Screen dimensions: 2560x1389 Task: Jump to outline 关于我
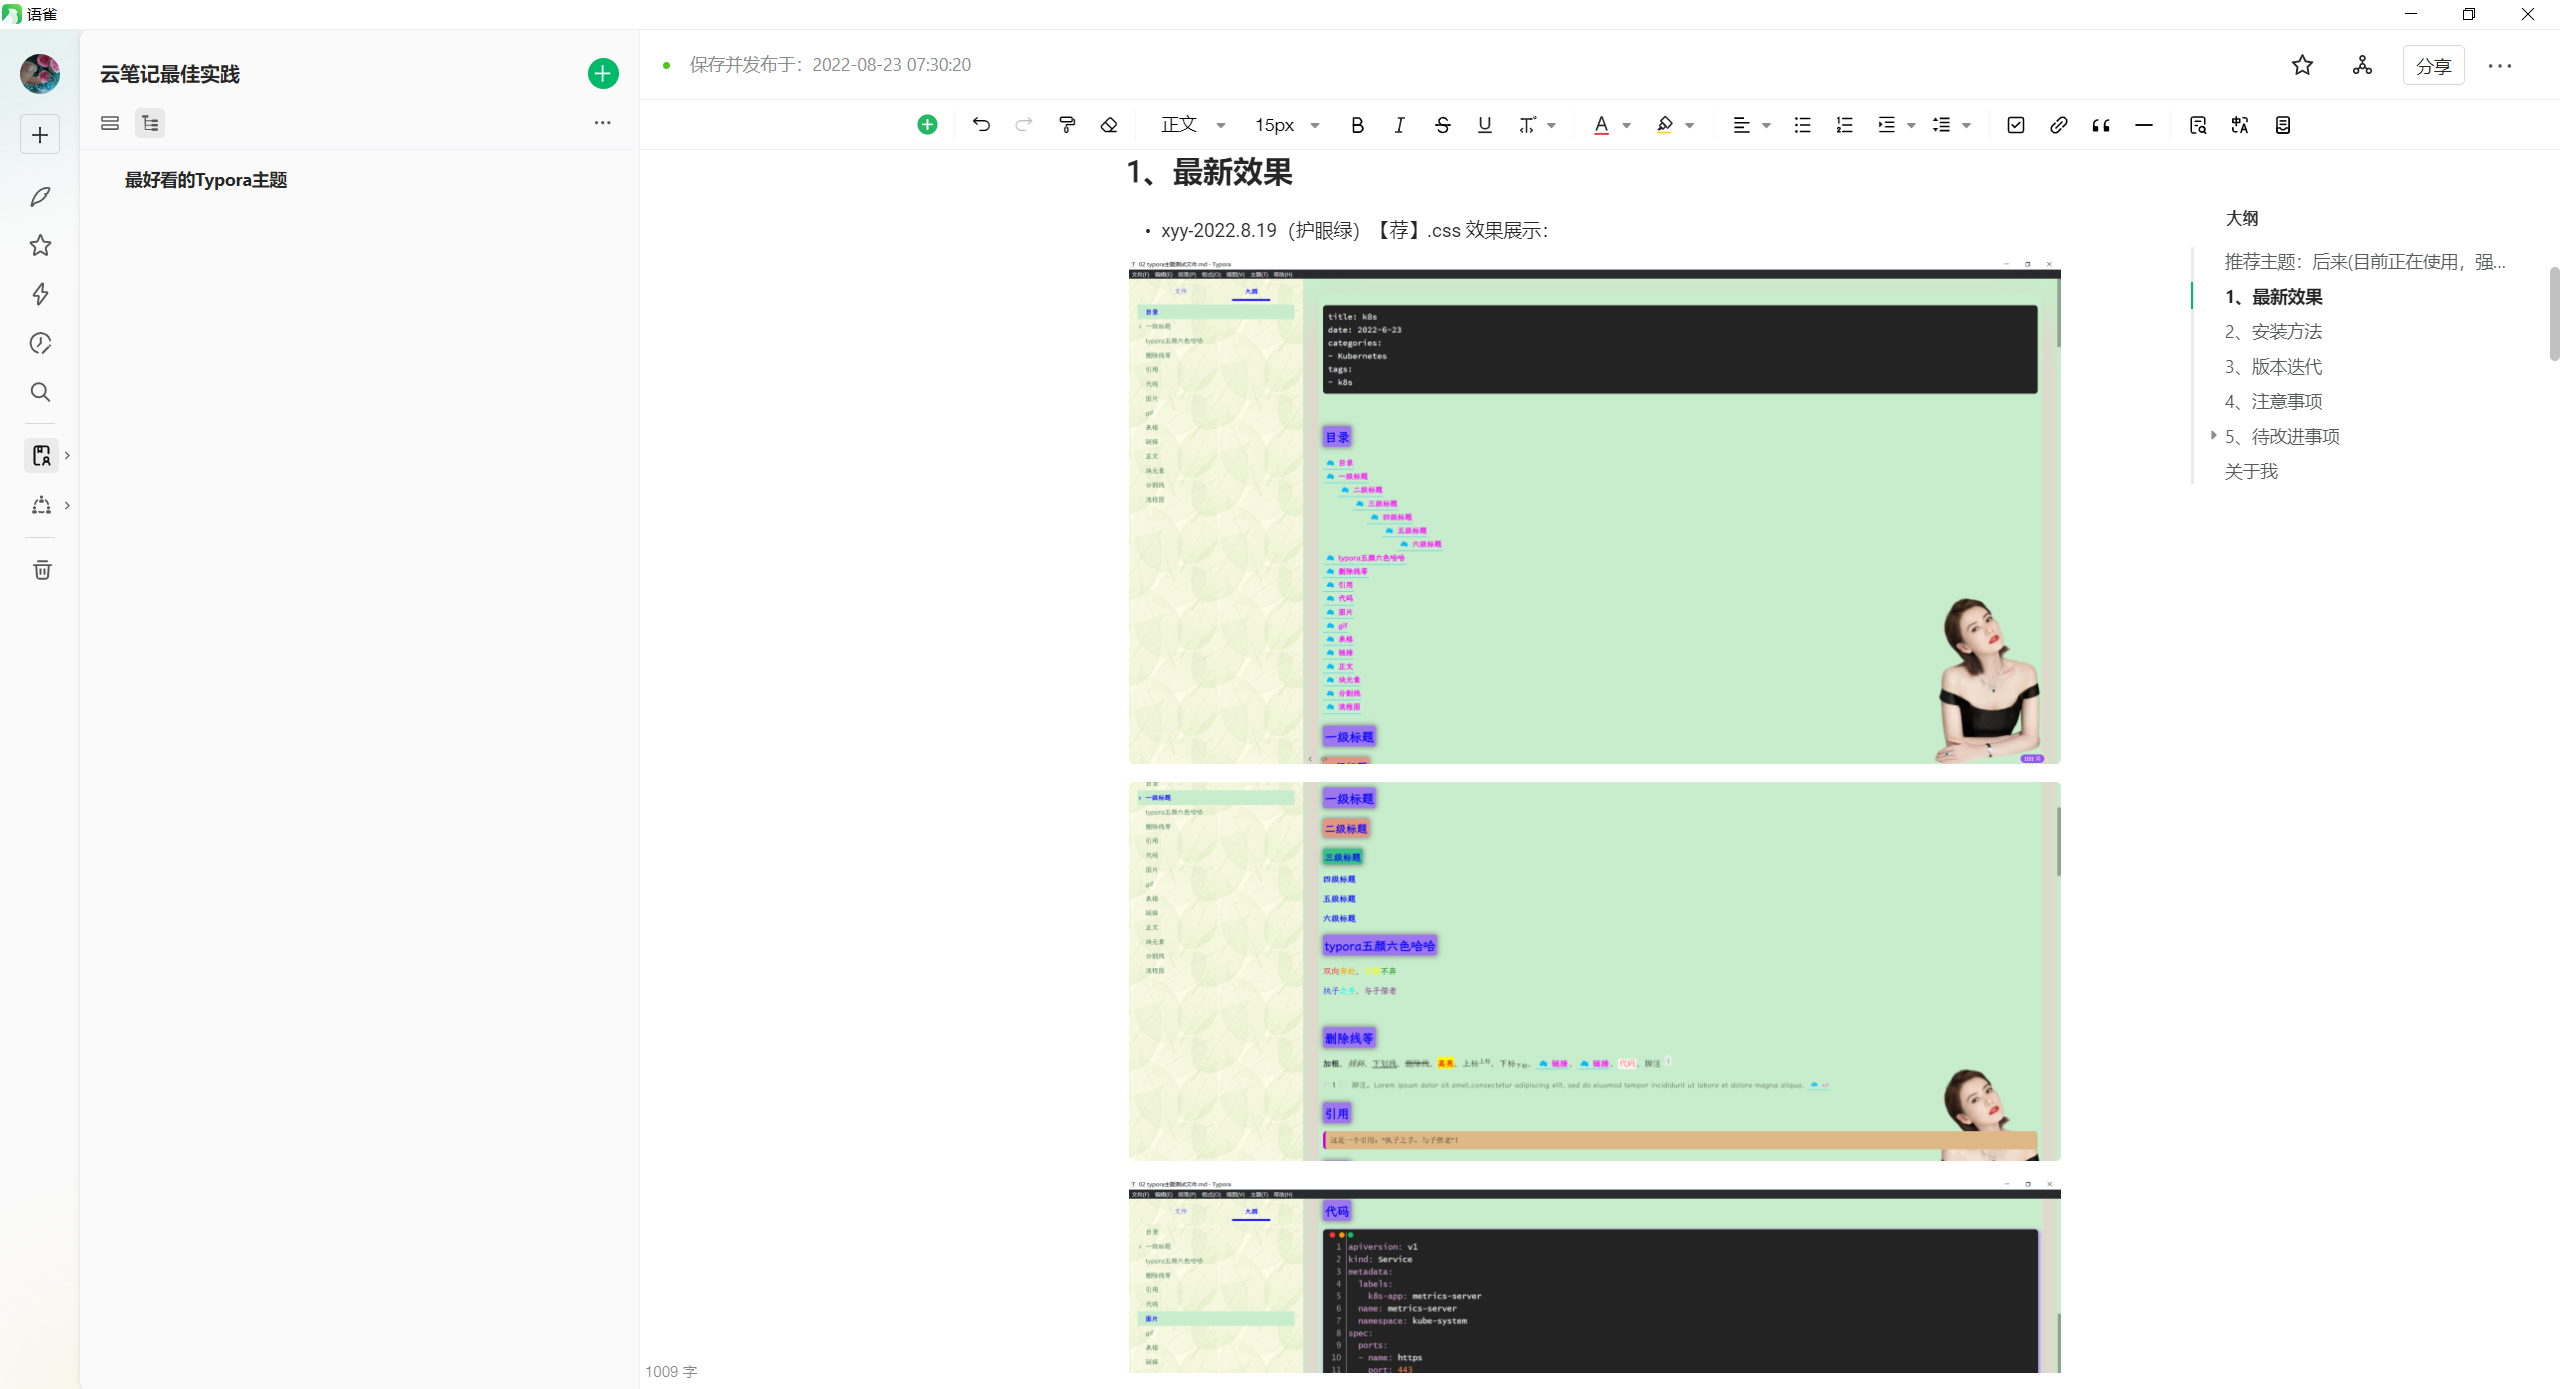coord(2251,471)
